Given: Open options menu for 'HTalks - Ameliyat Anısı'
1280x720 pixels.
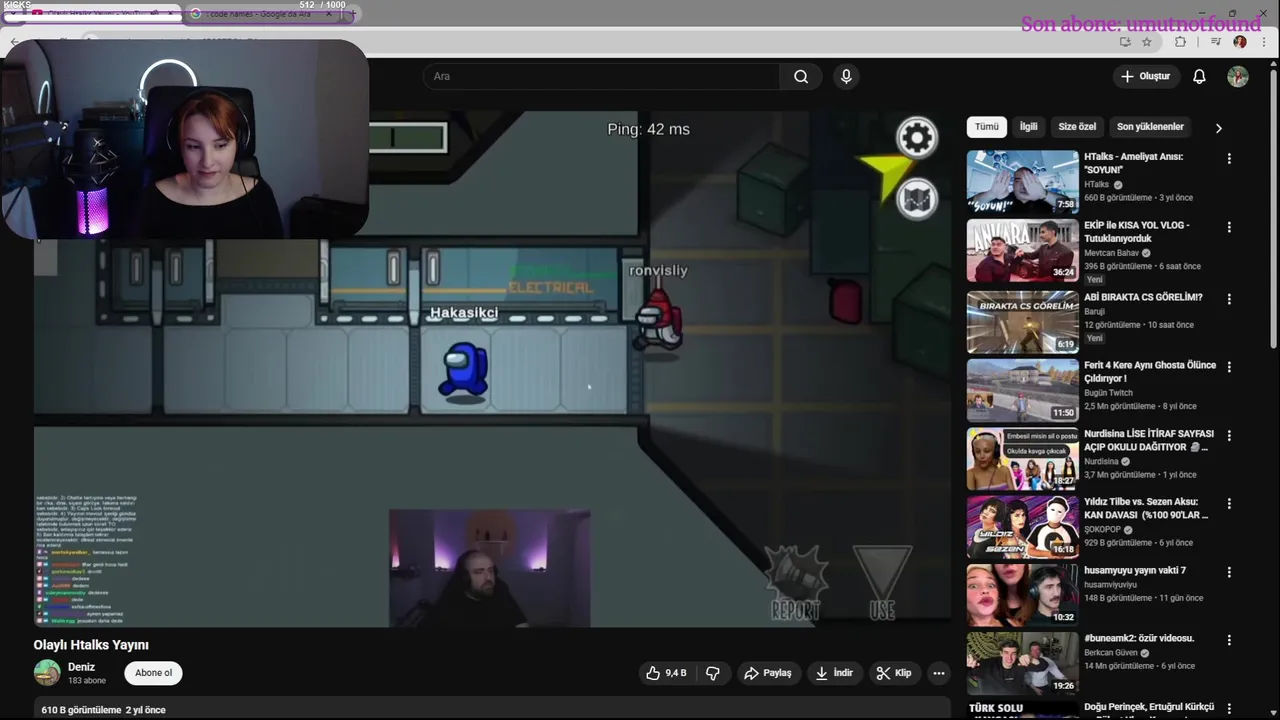Looking at the screenshot, I should point(1229,159).
